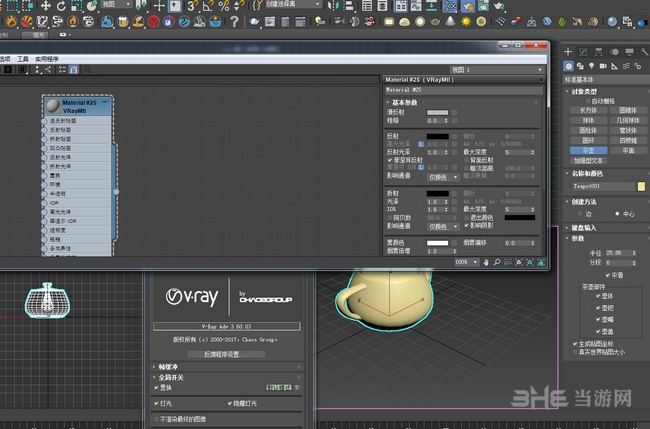
Task: Click the Zoom Region icon in material editor
Action: coord(508,262)
